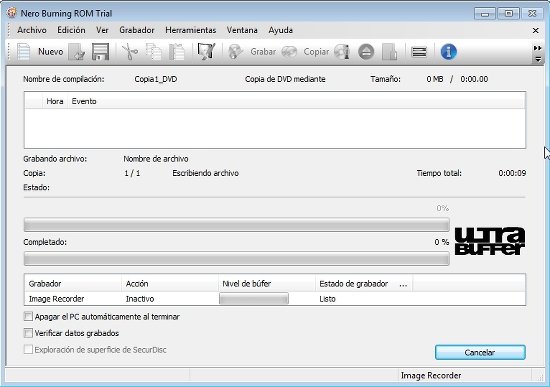This screenshot has width=550, height=387.
Task: Click the Nuevo toolbar label
Action: pos(51,52)
